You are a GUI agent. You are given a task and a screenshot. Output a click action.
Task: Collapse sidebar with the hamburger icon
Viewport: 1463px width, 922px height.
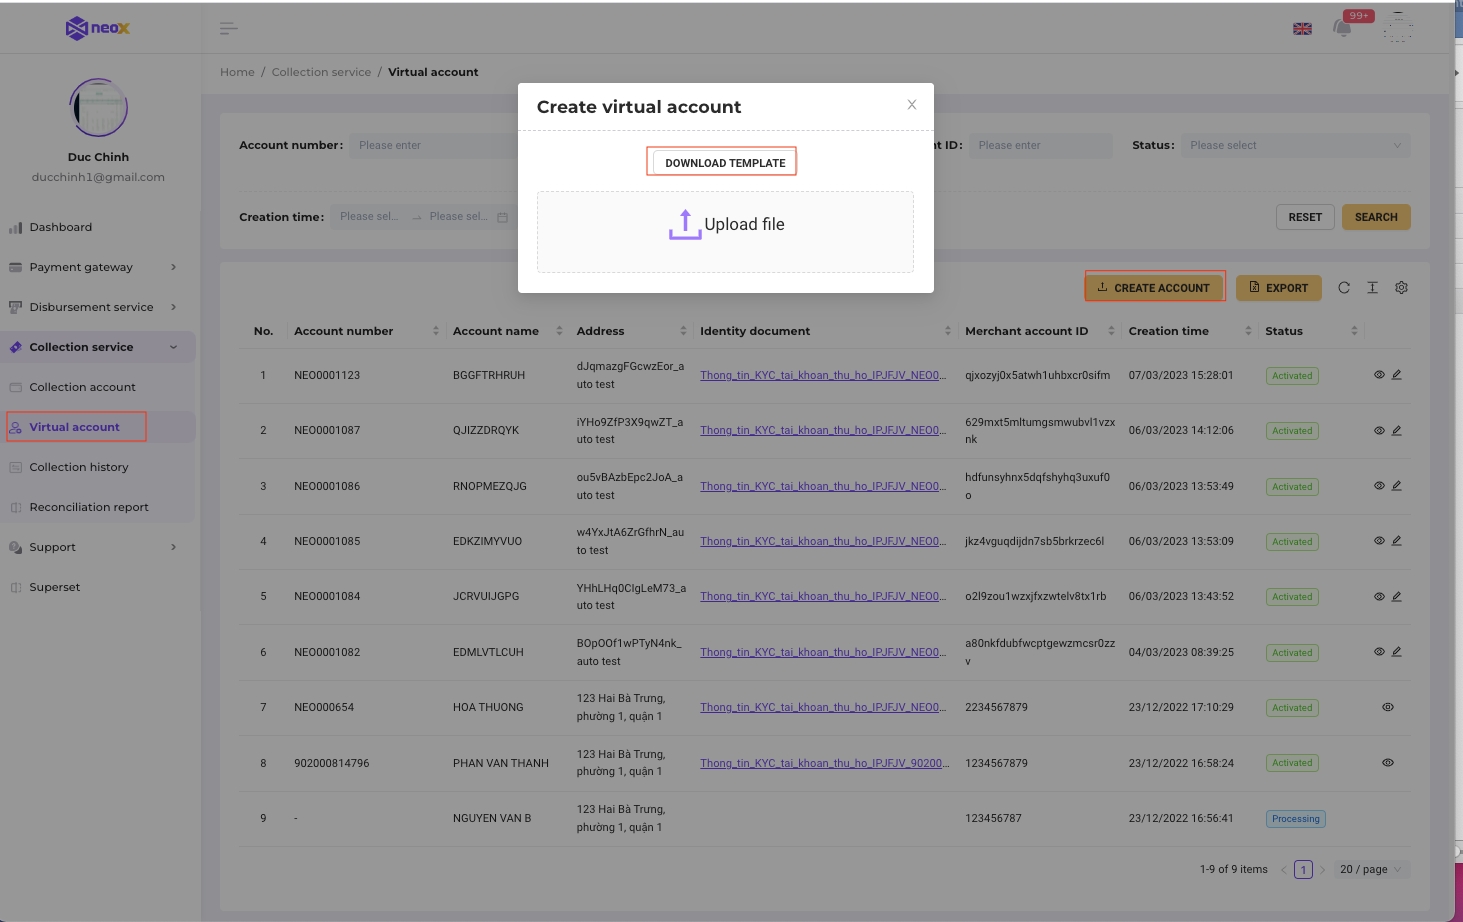(229, 28)
